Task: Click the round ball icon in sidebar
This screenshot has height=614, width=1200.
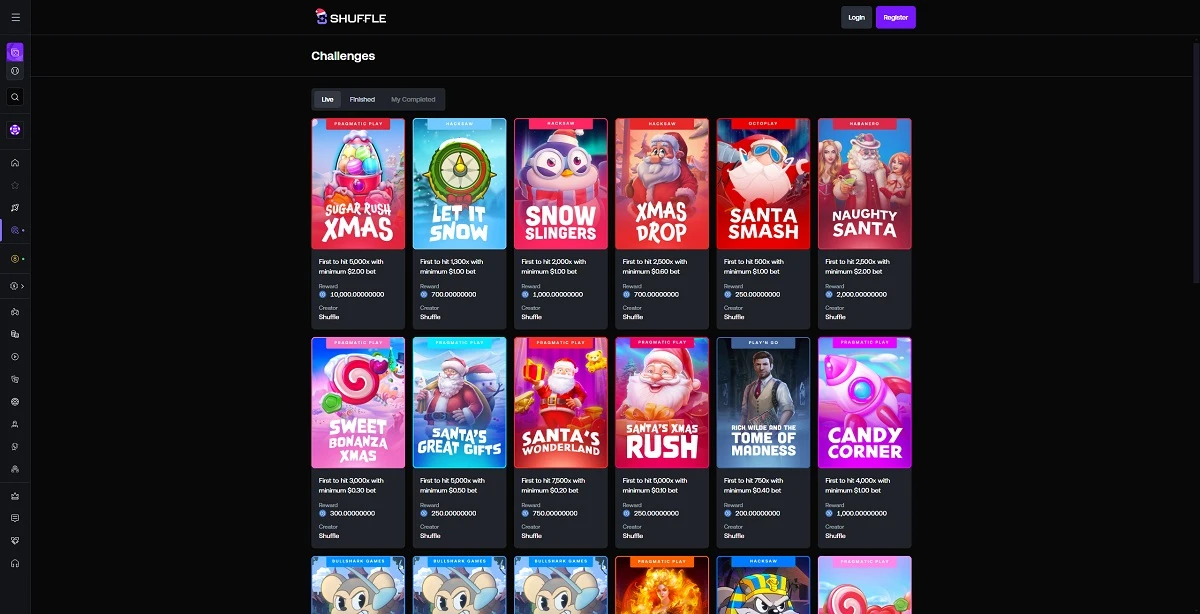Action: (15, 401)
